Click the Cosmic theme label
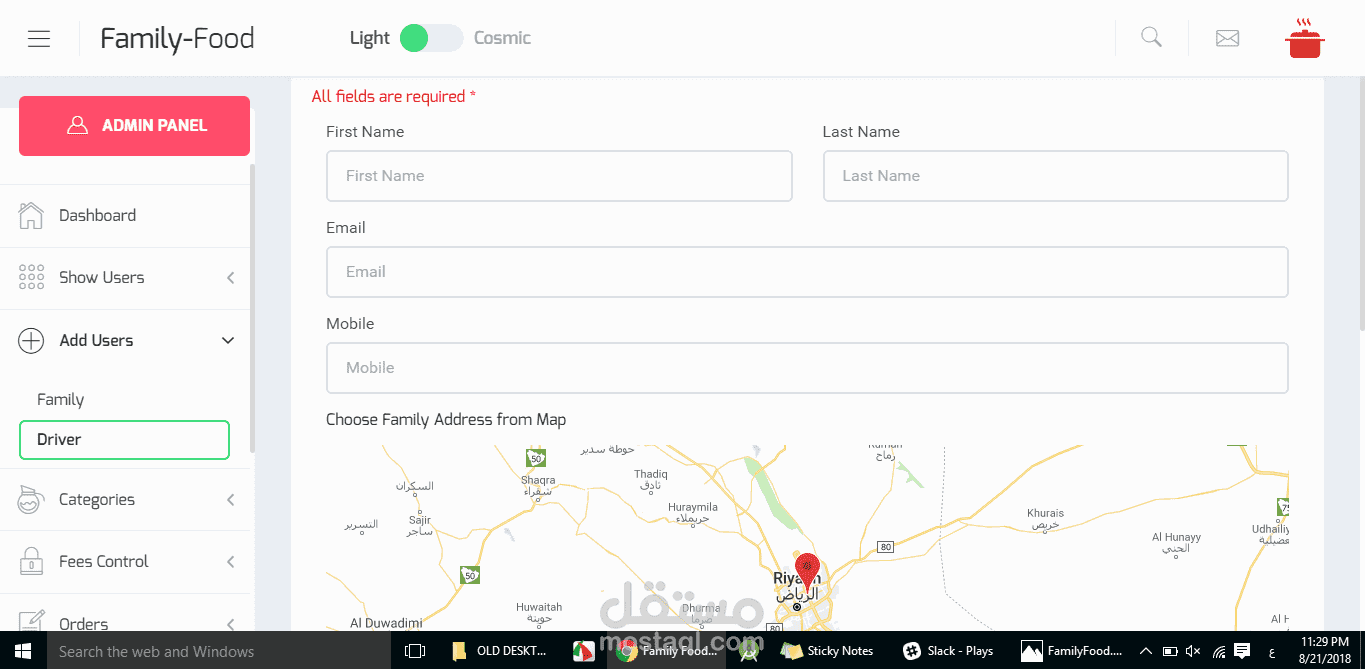Image resolution: width=1365 pixels, height=669 pixels. [502, 38]
